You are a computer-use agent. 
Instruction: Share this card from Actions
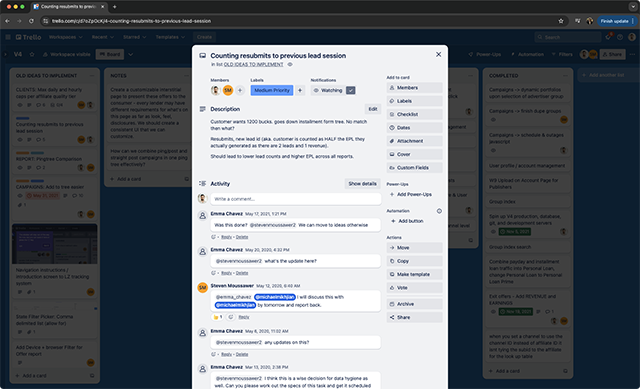click(x=414, y=317)
